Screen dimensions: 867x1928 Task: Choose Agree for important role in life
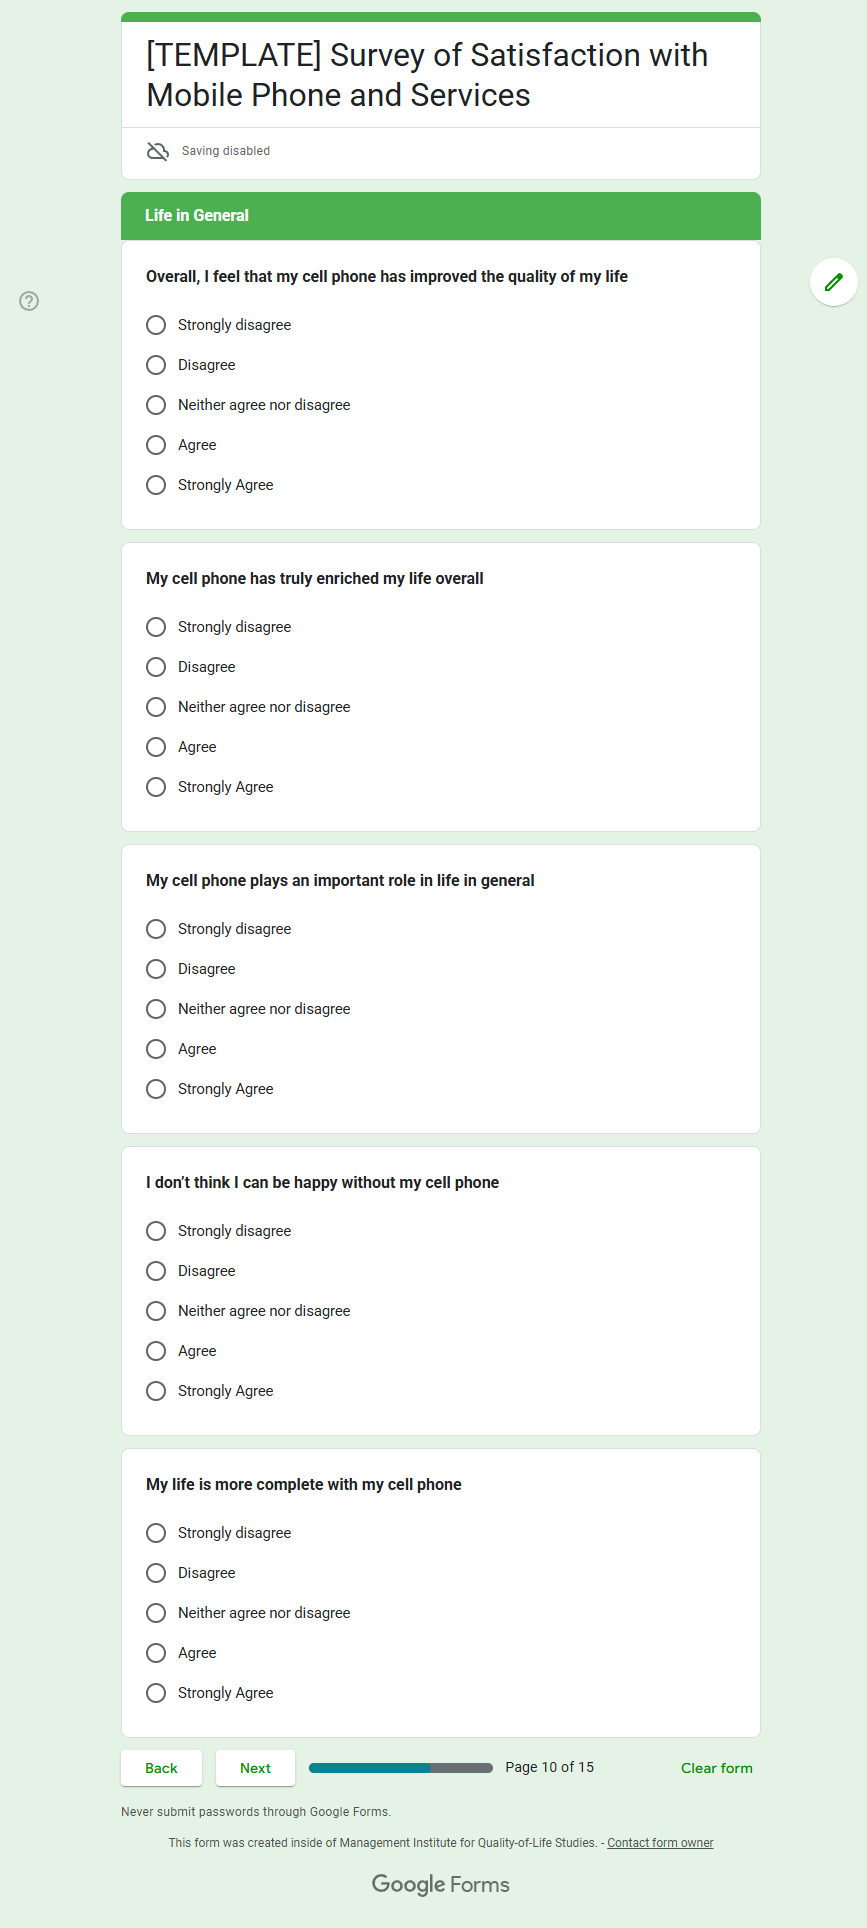(156, 1049)
